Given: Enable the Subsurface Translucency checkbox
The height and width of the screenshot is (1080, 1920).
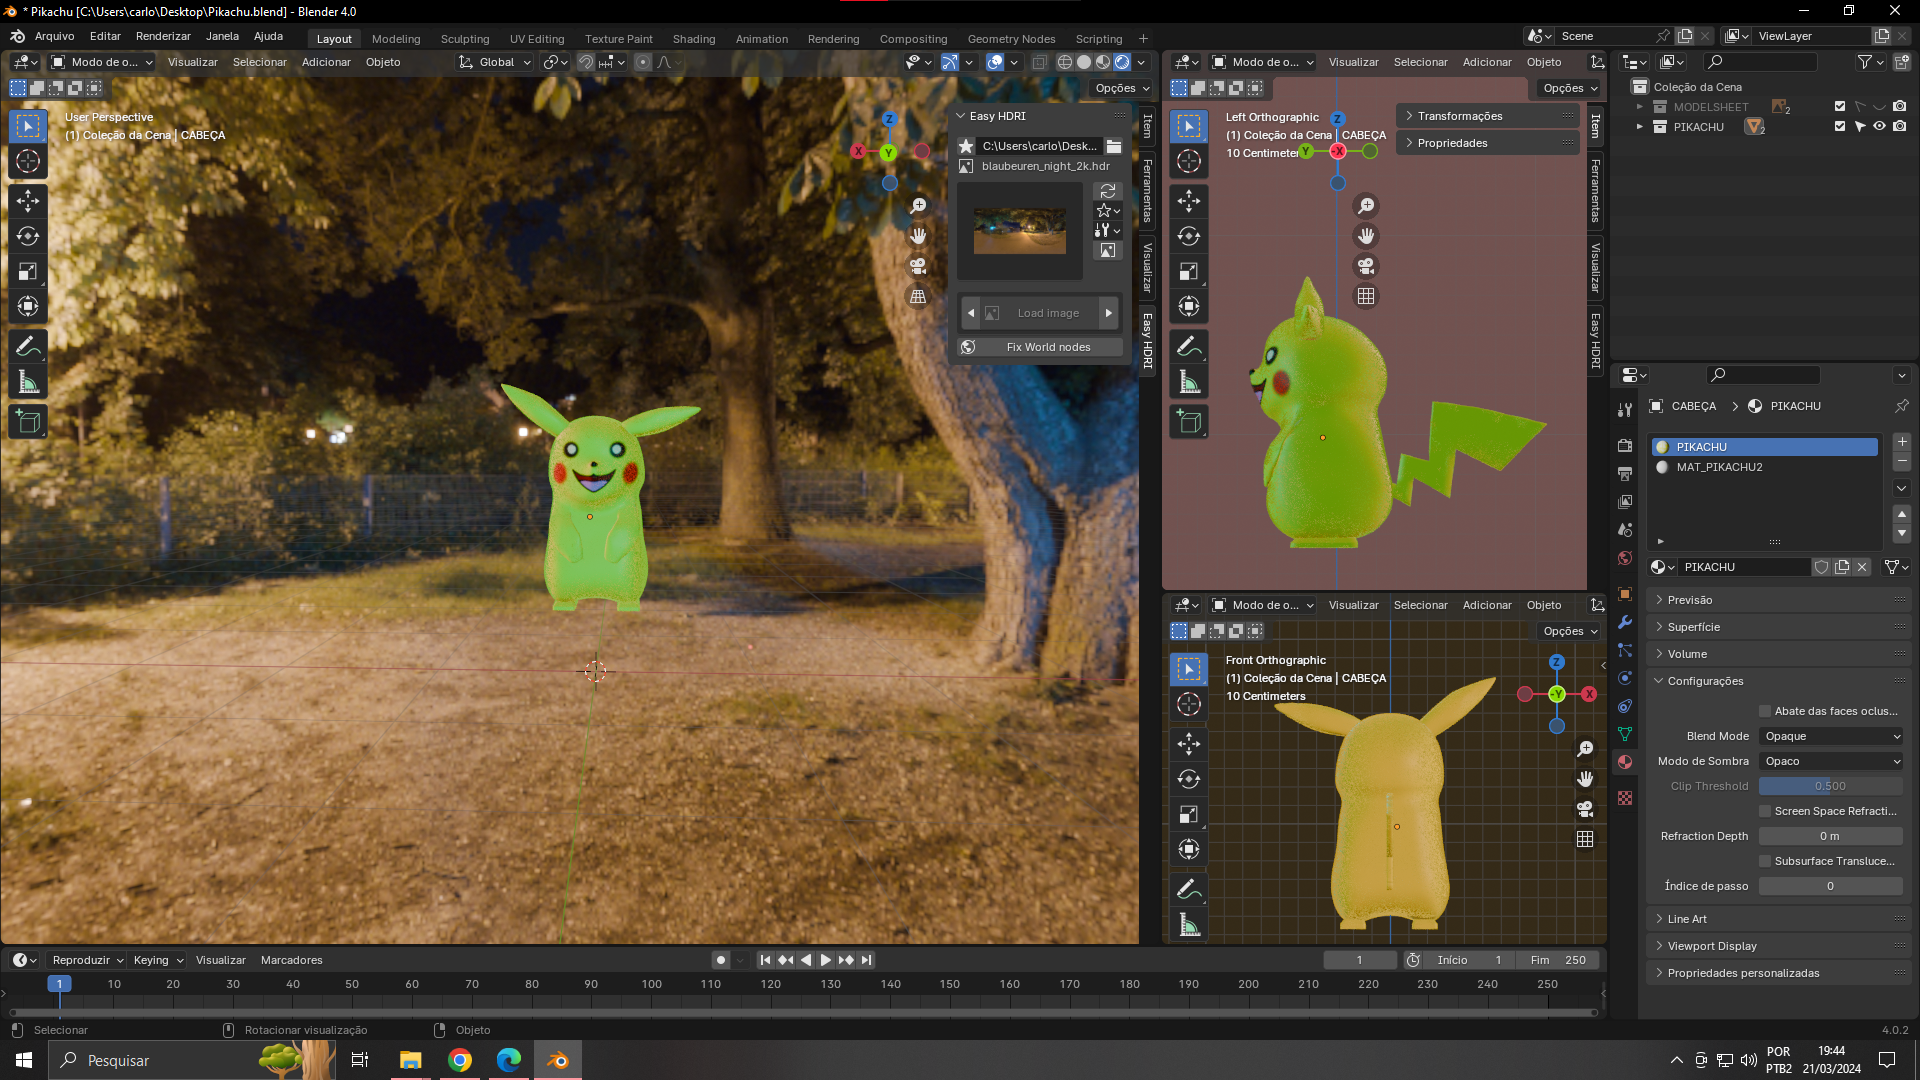Looking at the screenshot, I should pos(1765,861).
